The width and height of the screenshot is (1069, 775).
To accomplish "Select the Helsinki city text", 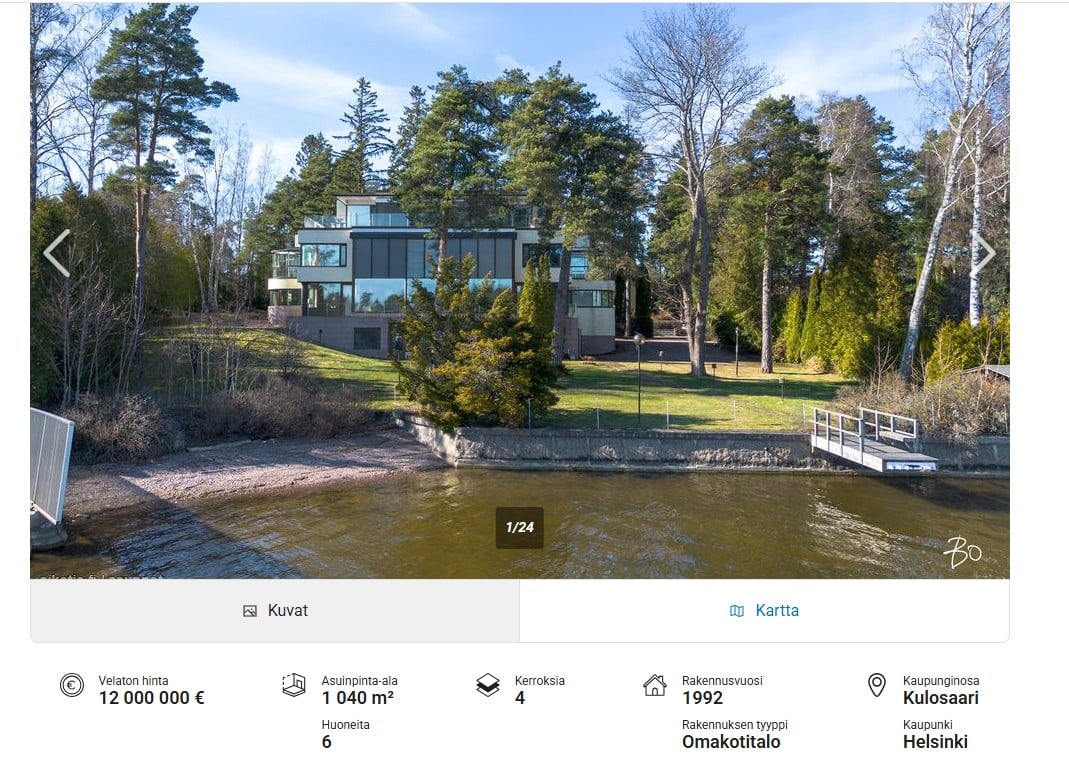I will click(935, 742).
